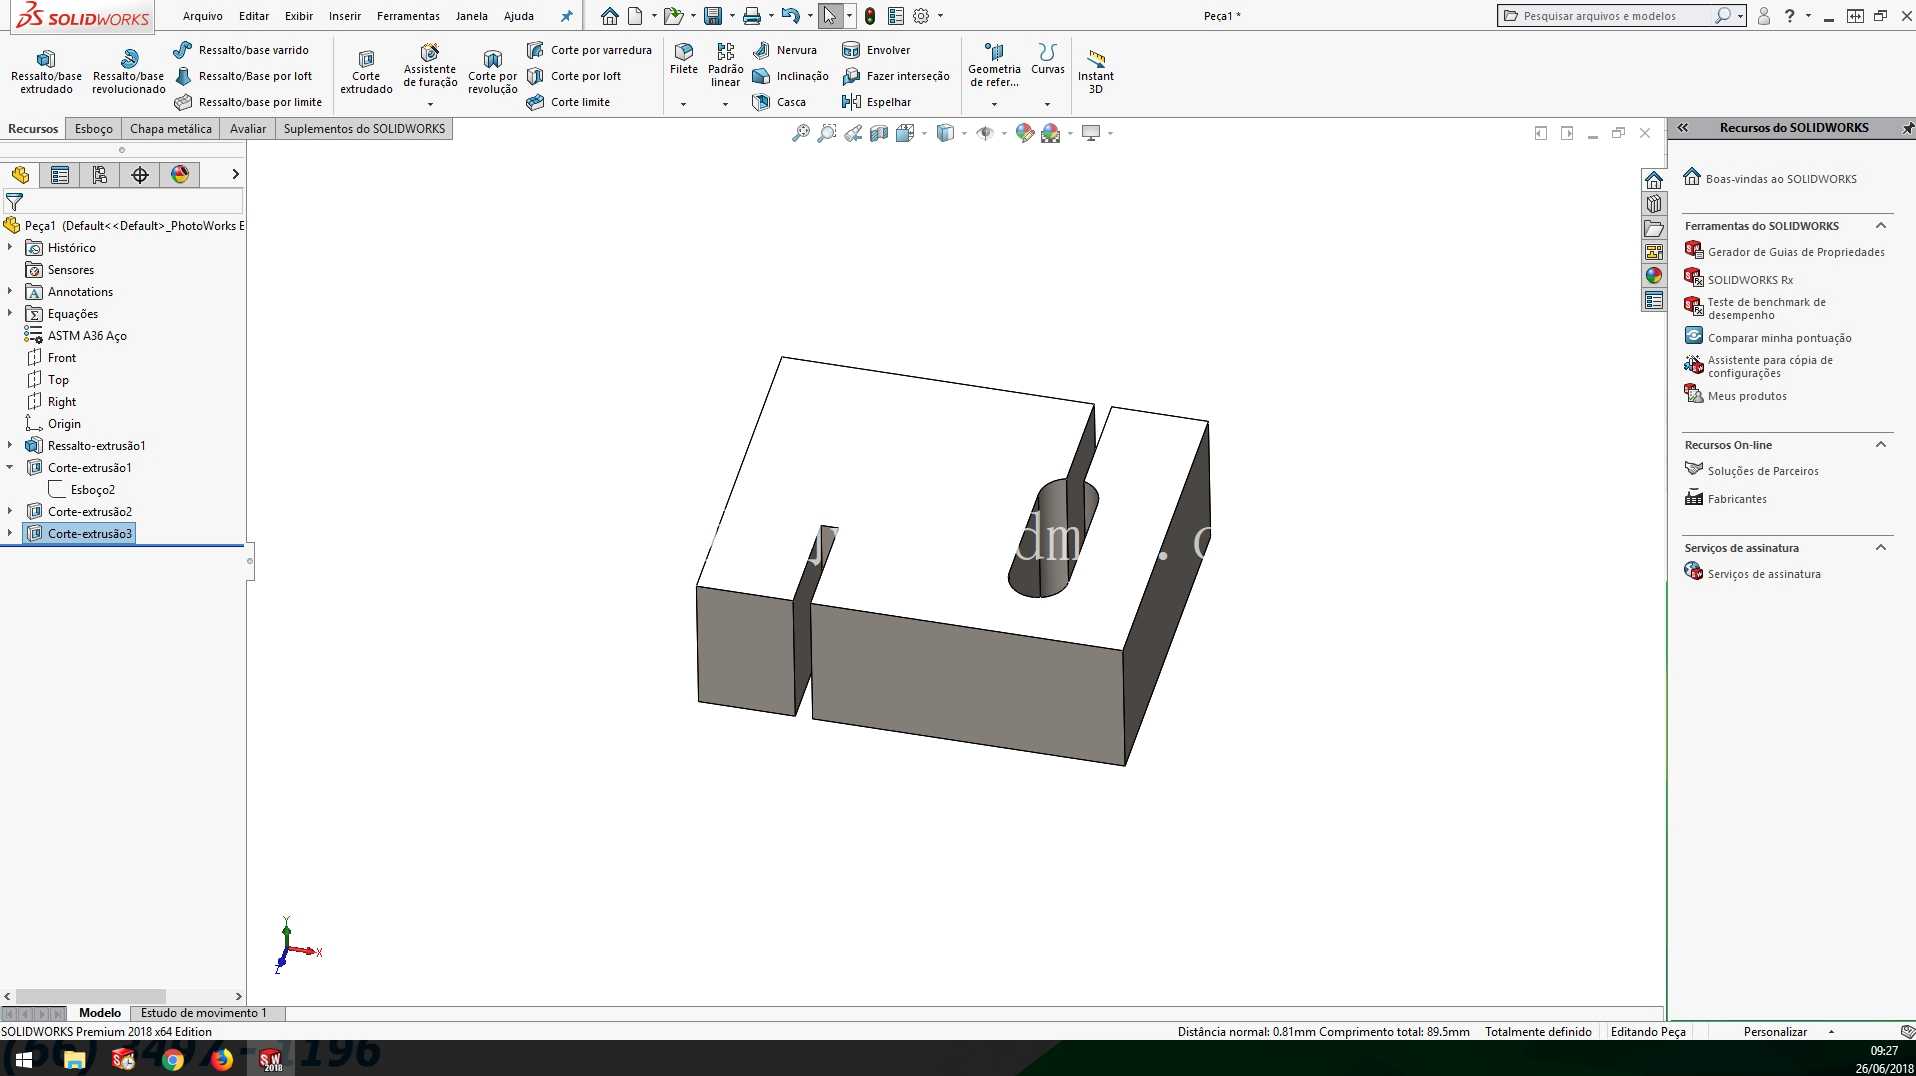This screenshot has width=1916, height=1076.
Task: Open the Assistente de furação tool
Action: pyautogui.click(x=430, y=66)
